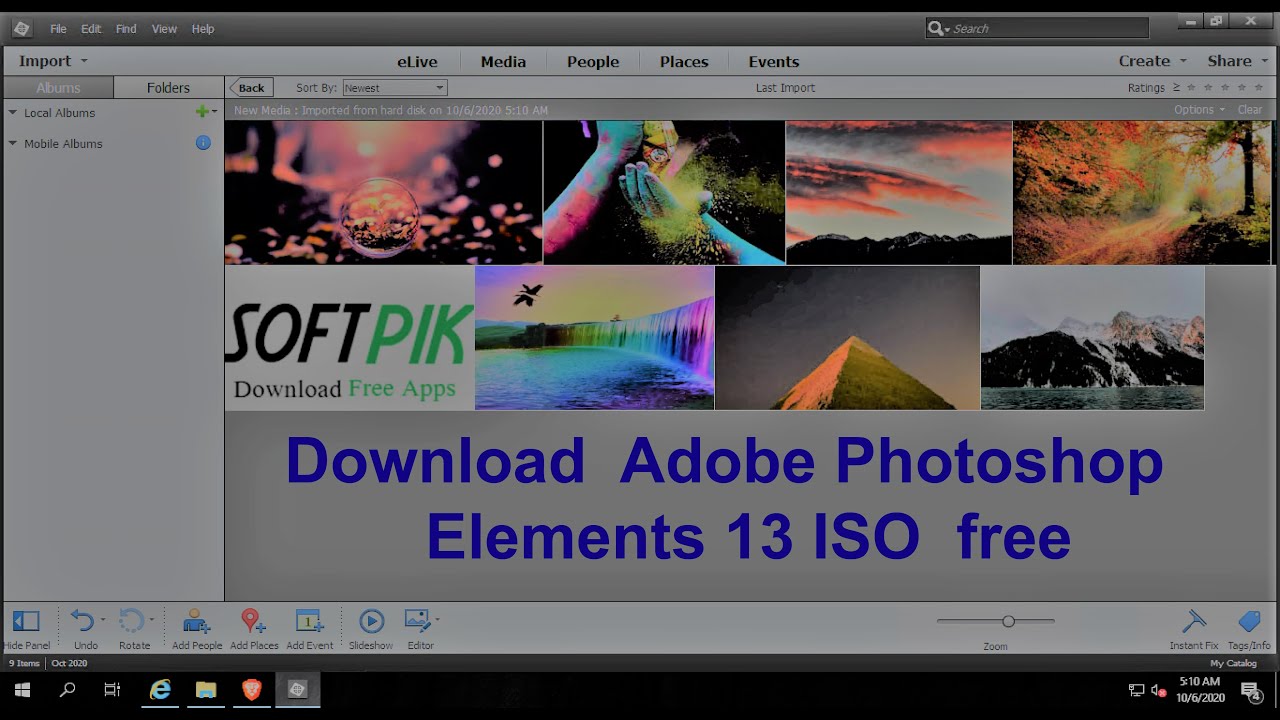
Task: Open the Sort By Newest combo box
Action: [x=394, y=88]
